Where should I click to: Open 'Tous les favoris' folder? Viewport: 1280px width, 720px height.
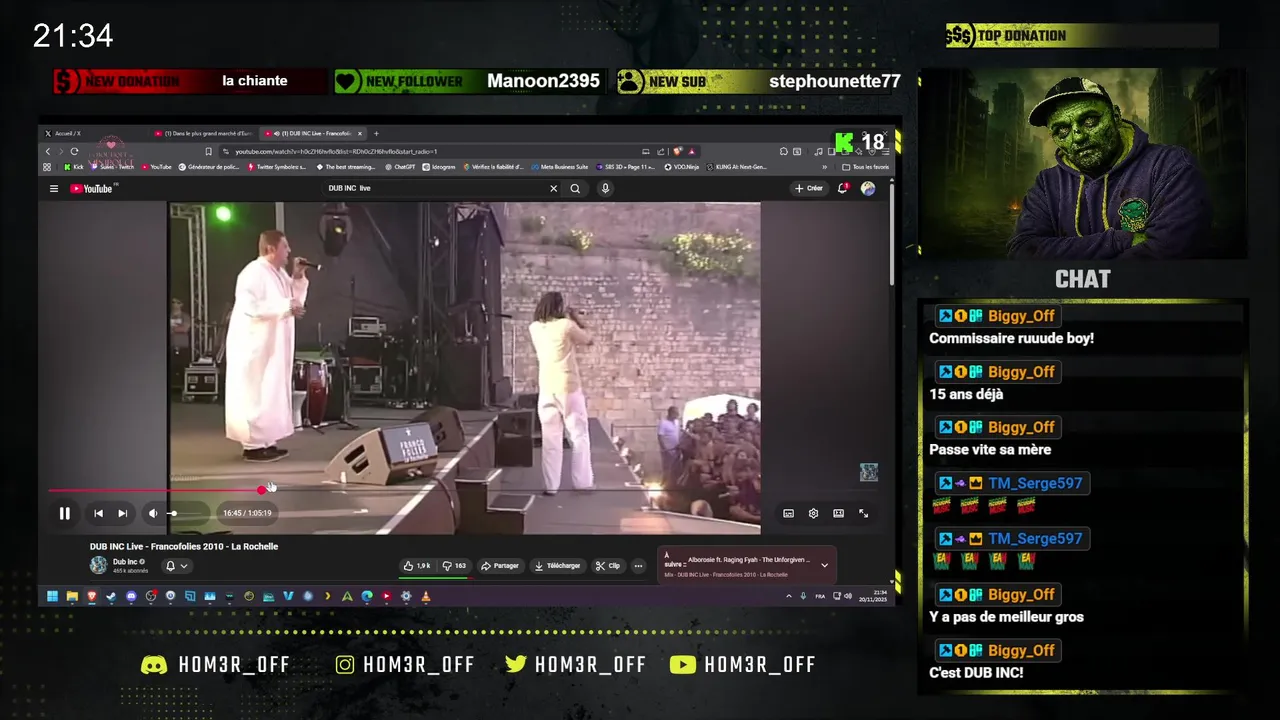pos(866,167)
